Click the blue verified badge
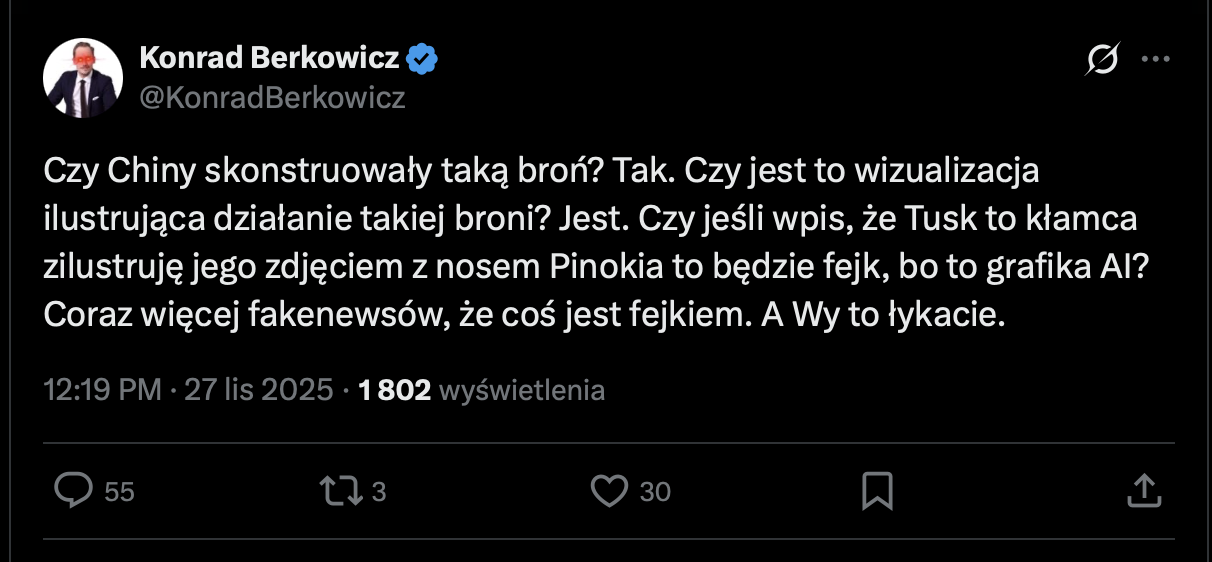 422,59
